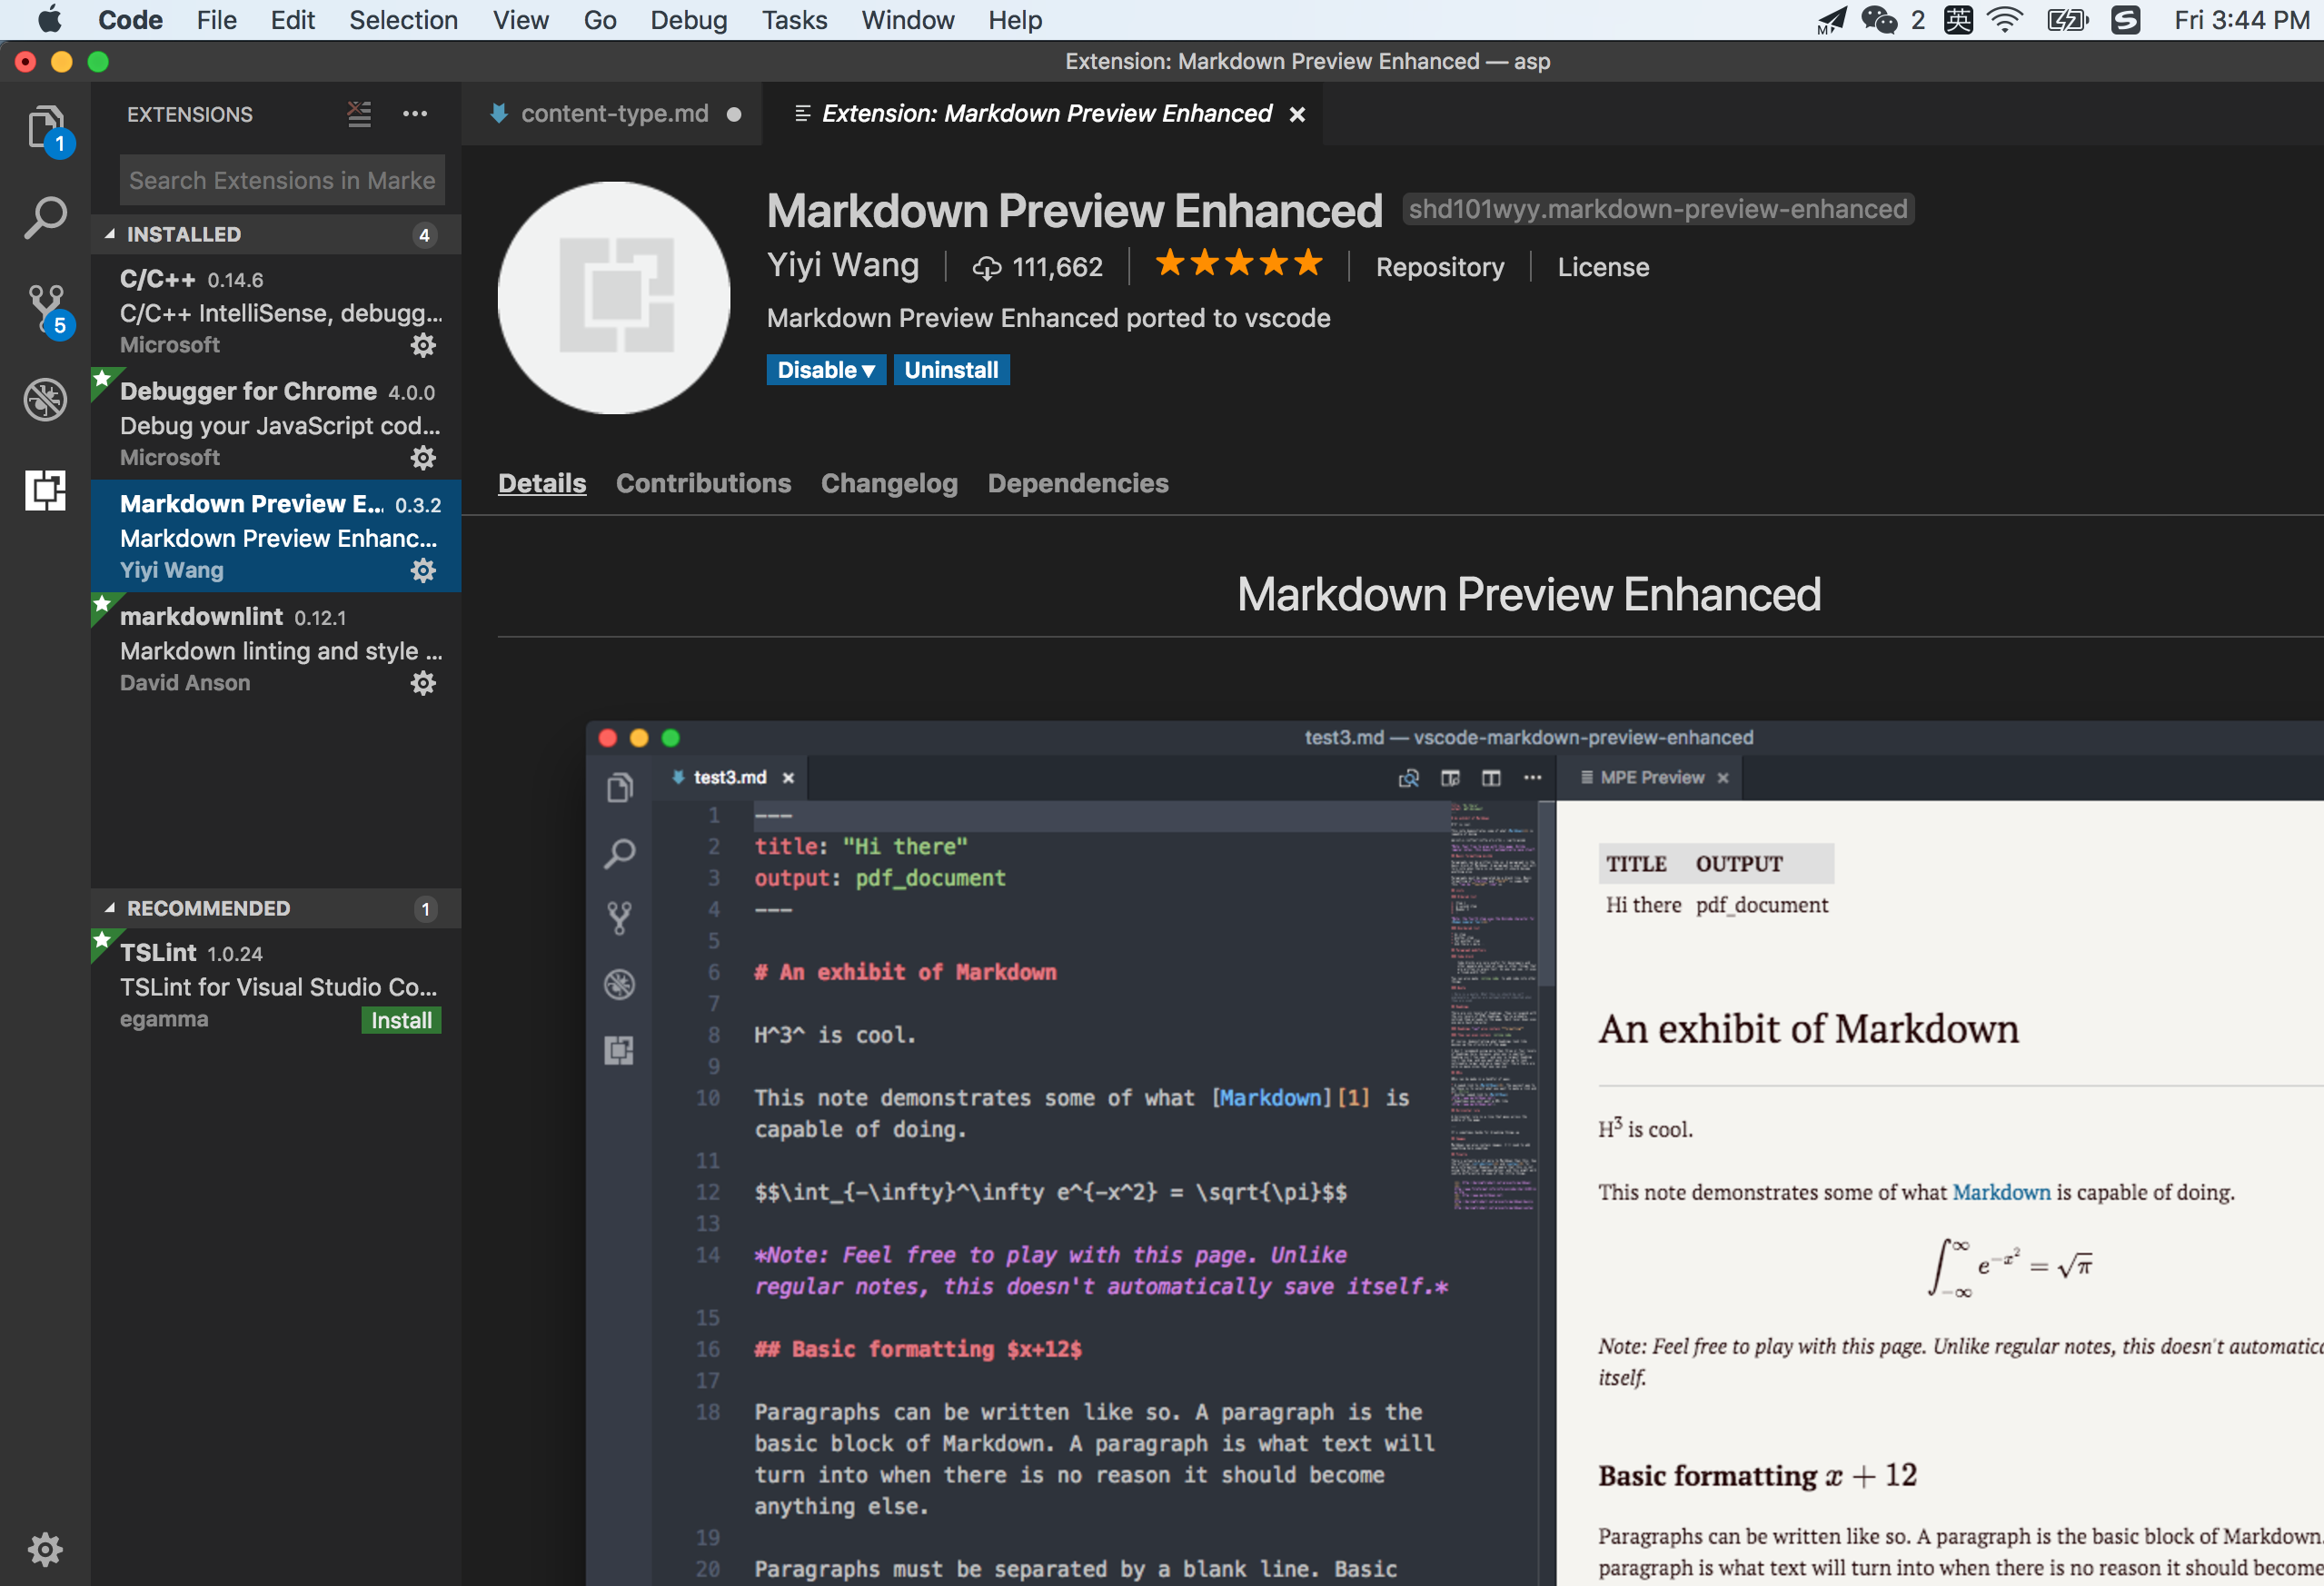2324x1586 pixels.
Task: Open the View menu
Action: 520,20
